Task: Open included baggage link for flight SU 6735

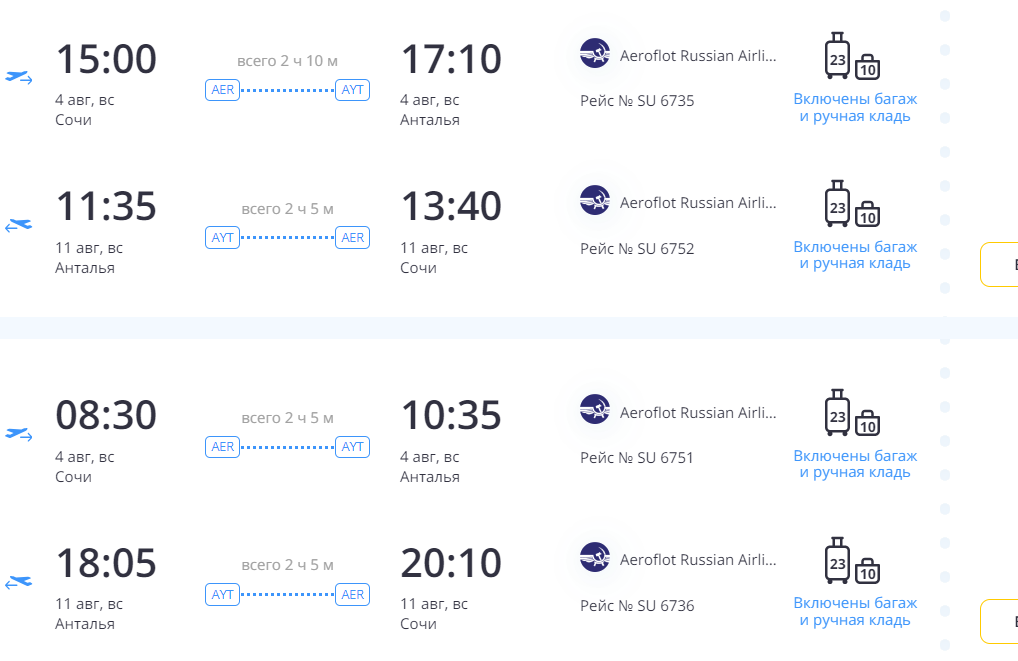Action: 855,108
